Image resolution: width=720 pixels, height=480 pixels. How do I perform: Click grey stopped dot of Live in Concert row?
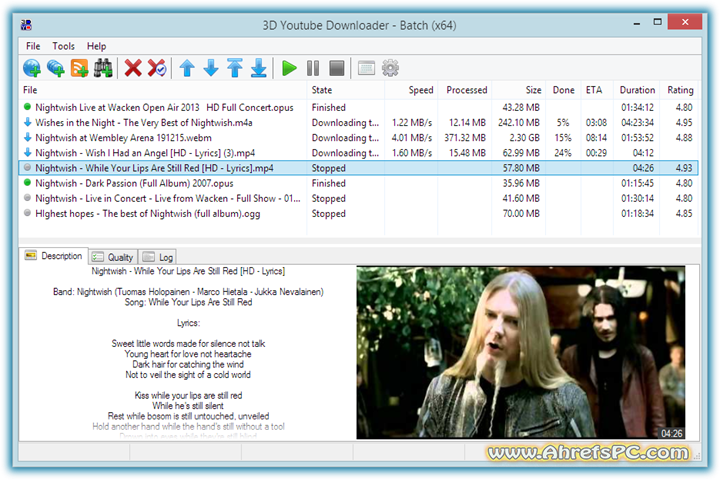tap(28, 198)
